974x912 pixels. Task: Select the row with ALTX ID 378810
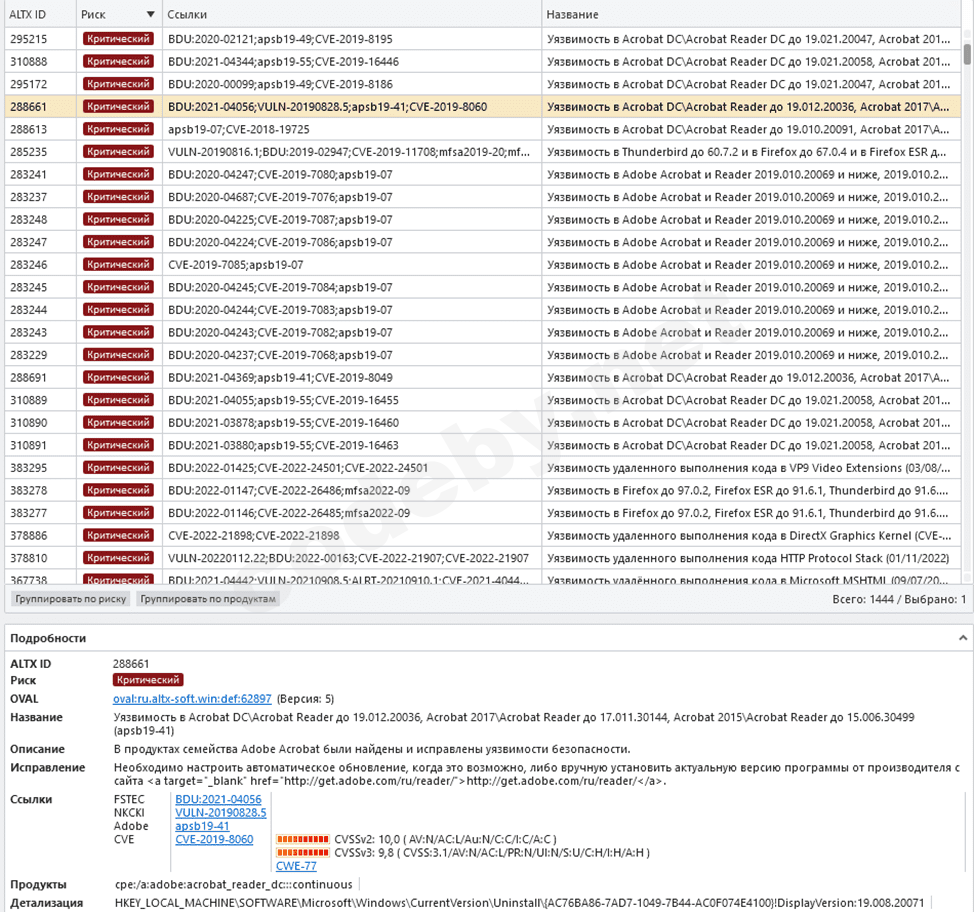click(483, 558)
